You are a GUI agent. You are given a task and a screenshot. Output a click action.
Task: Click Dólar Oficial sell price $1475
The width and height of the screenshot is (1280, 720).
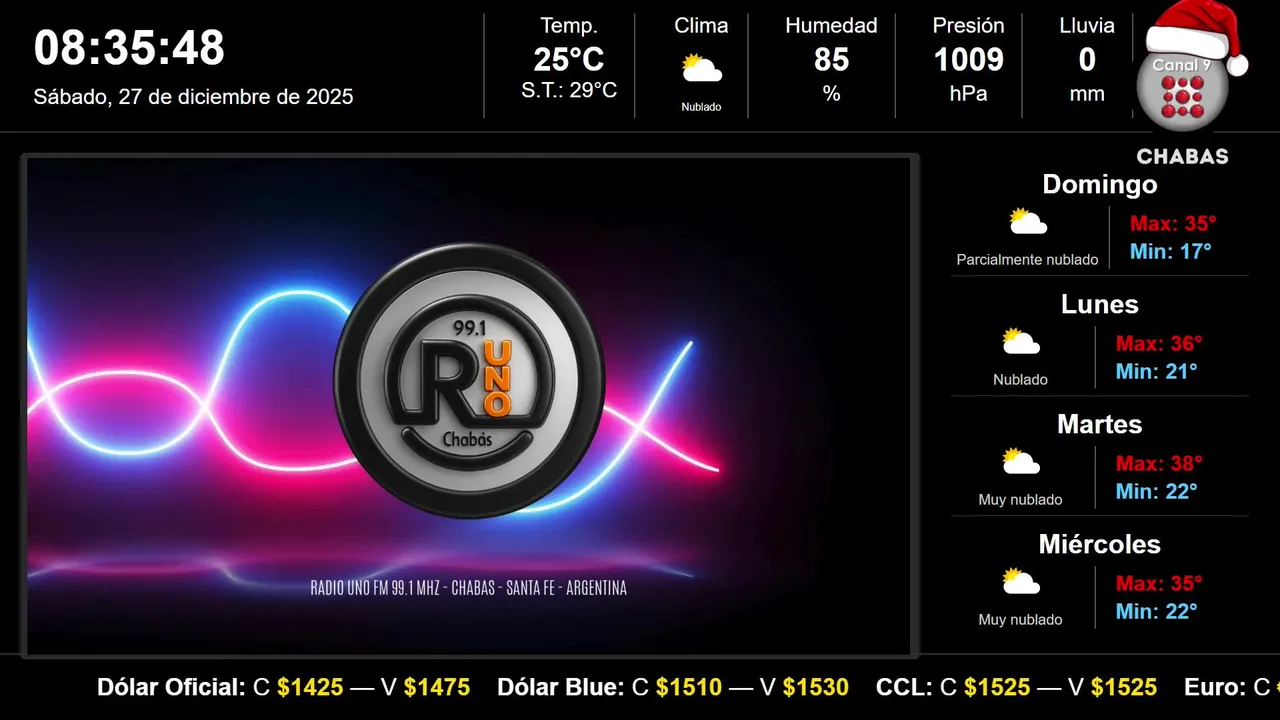click(437, 687)
